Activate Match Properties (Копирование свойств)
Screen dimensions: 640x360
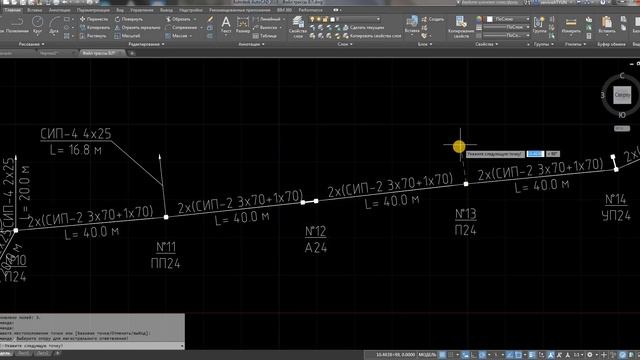[461, 27]
